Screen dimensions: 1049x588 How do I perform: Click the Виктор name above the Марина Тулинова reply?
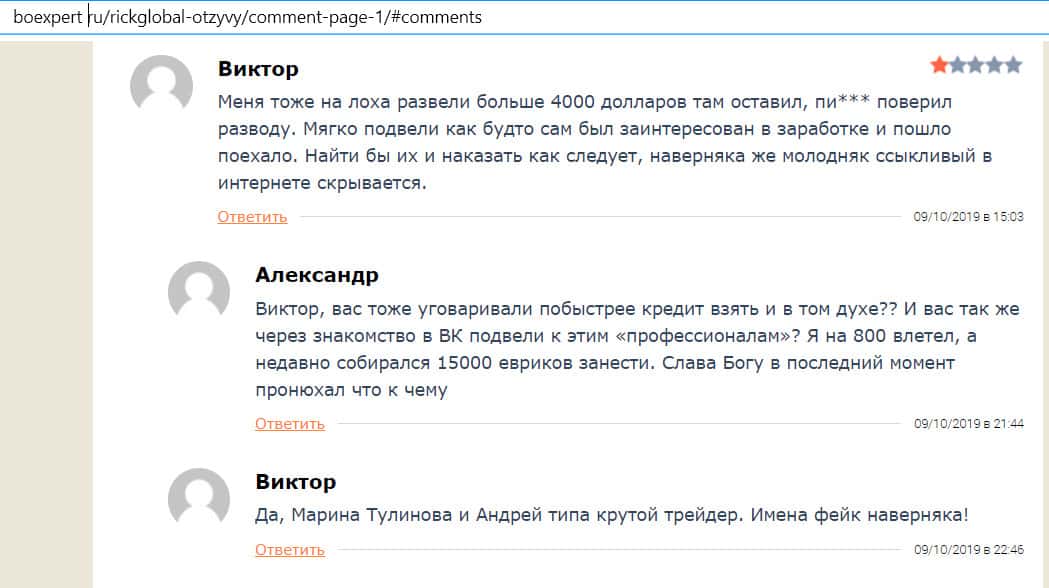click(295, 482)
